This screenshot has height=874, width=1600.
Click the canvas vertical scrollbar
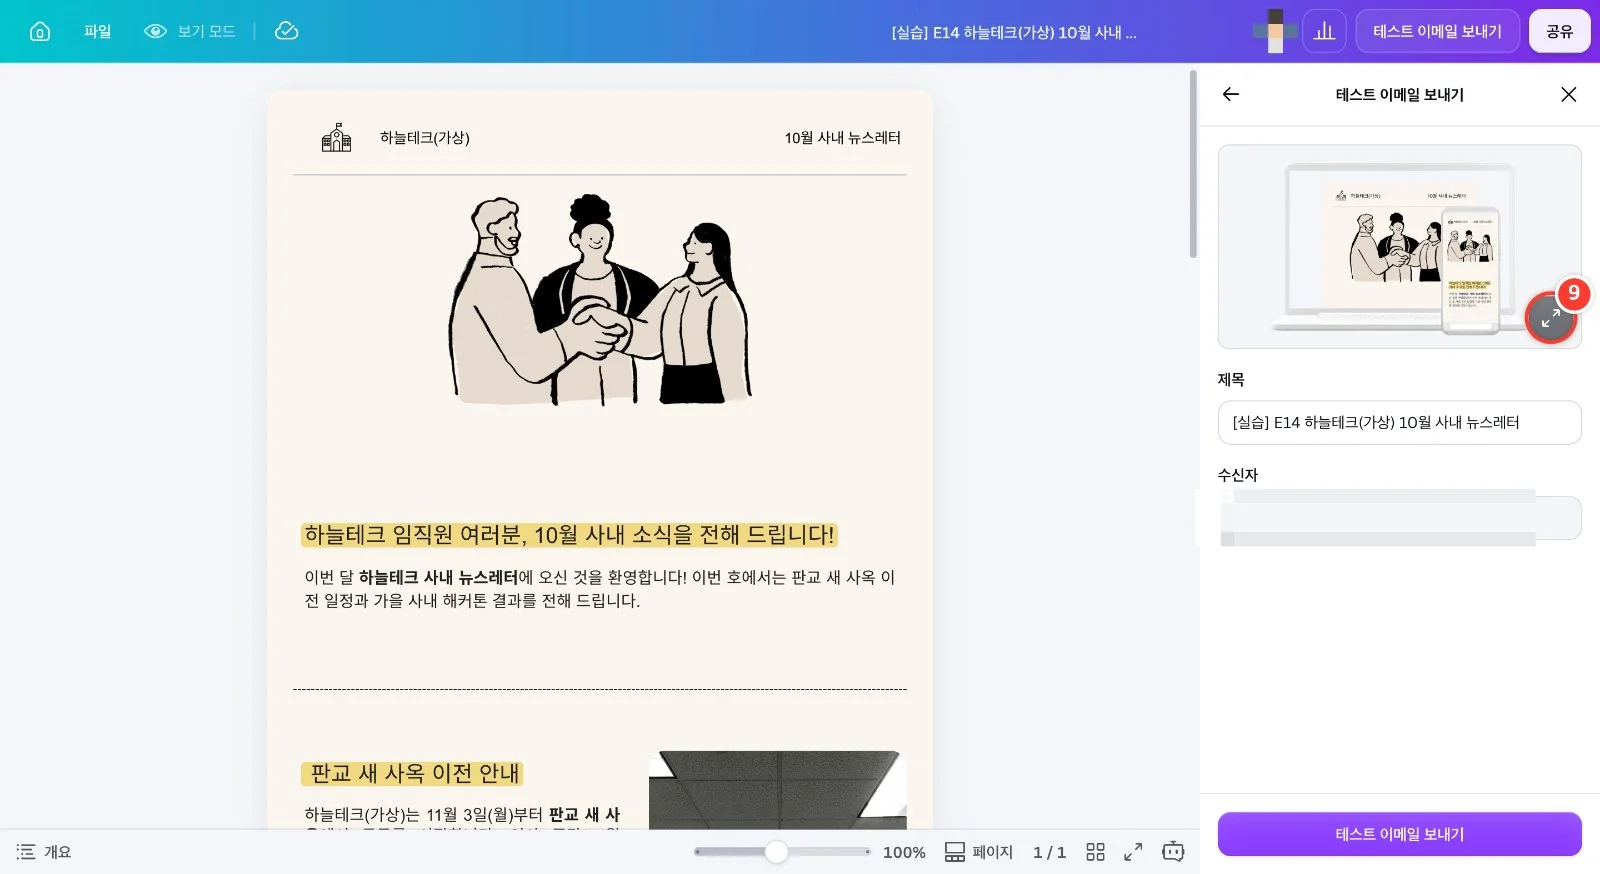1193,164
